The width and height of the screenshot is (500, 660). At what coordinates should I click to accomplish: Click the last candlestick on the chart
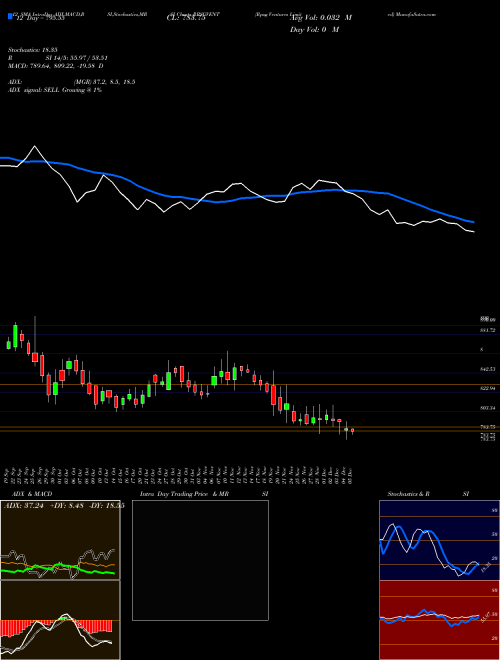353,431
